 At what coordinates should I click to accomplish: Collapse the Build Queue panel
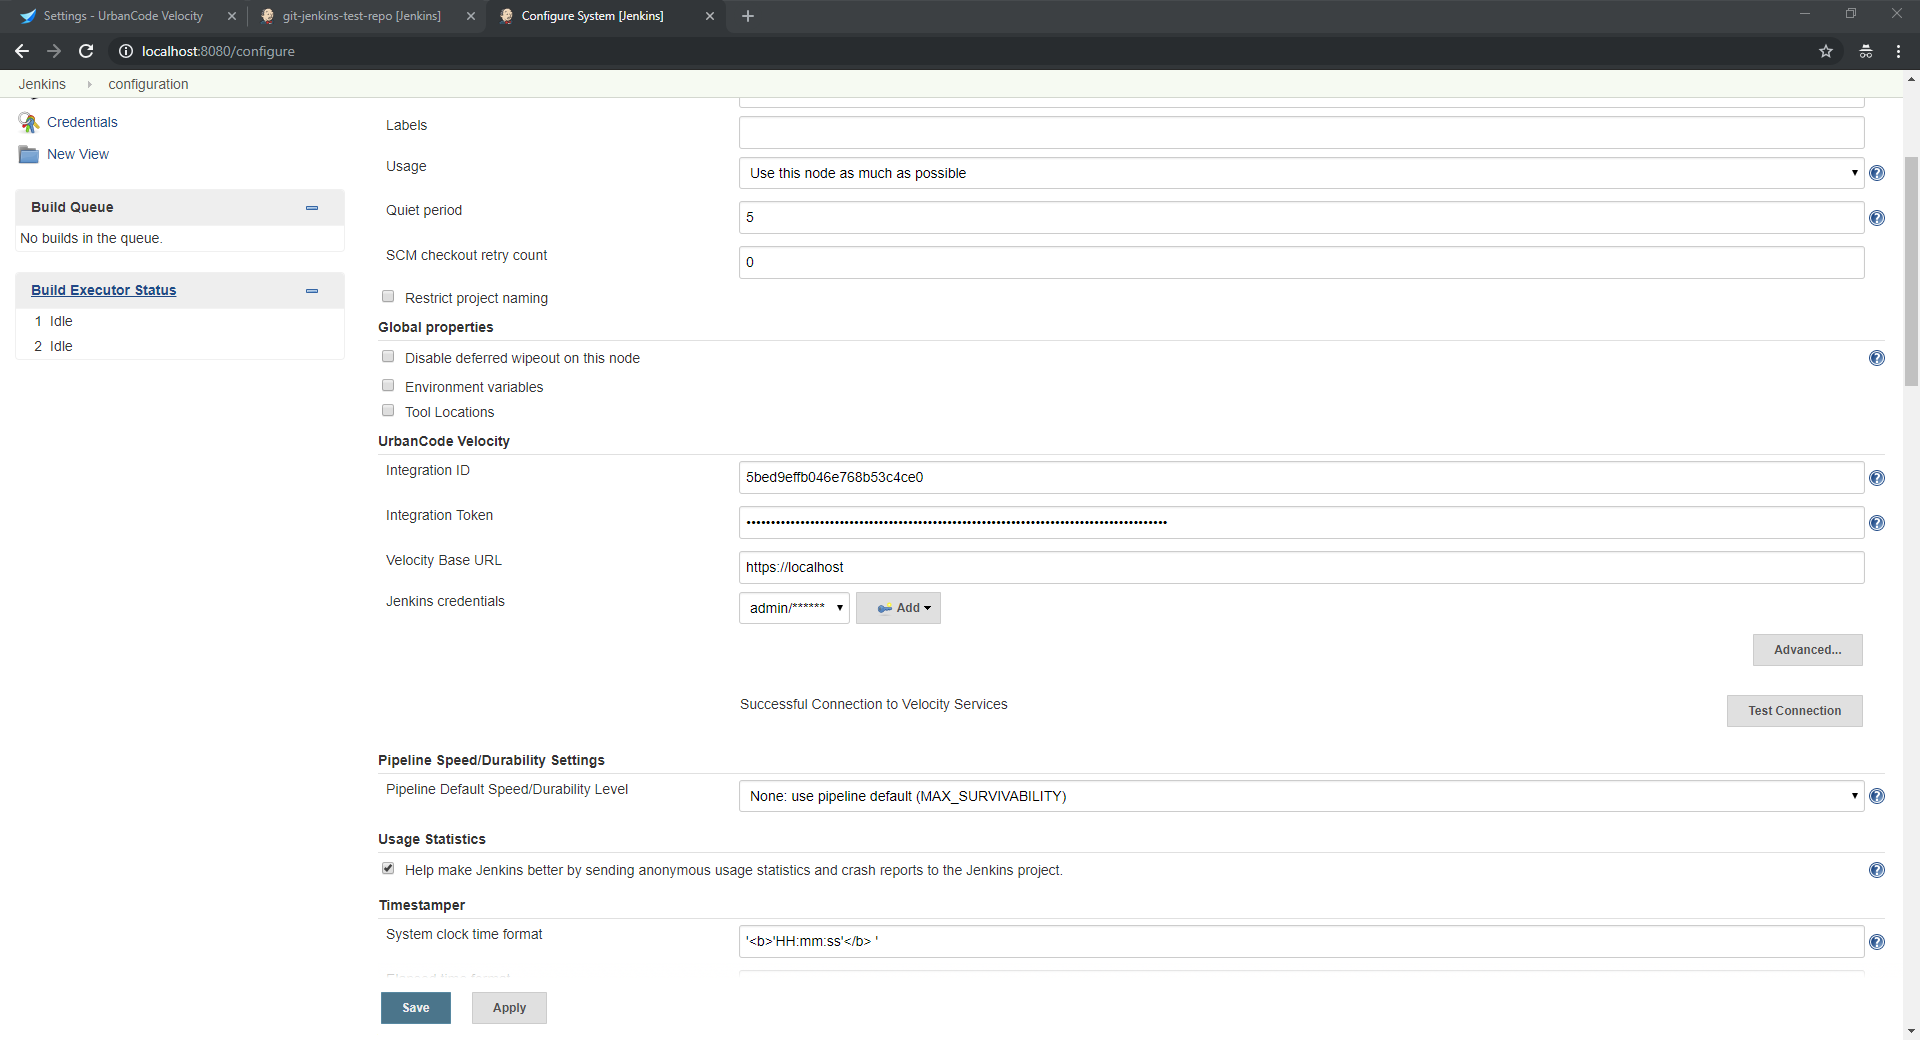click(312, 208)
